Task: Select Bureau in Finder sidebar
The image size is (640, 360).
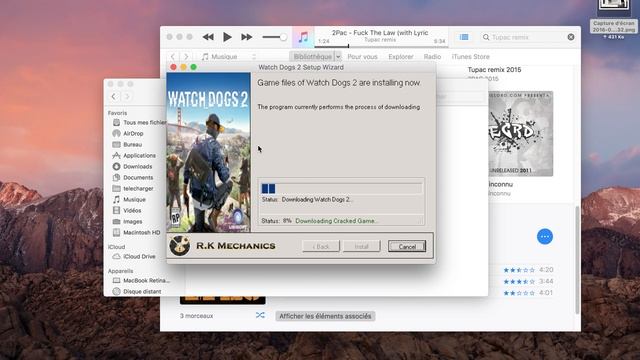Action: [127, 144]
